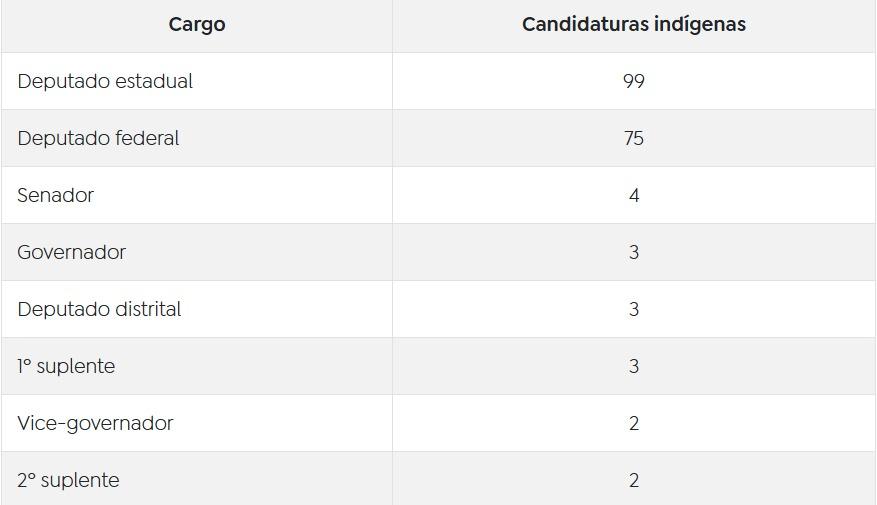Select the 2º suplente row label
The width and height of the screenshot is (877, 505).
[x=68, y=480]
